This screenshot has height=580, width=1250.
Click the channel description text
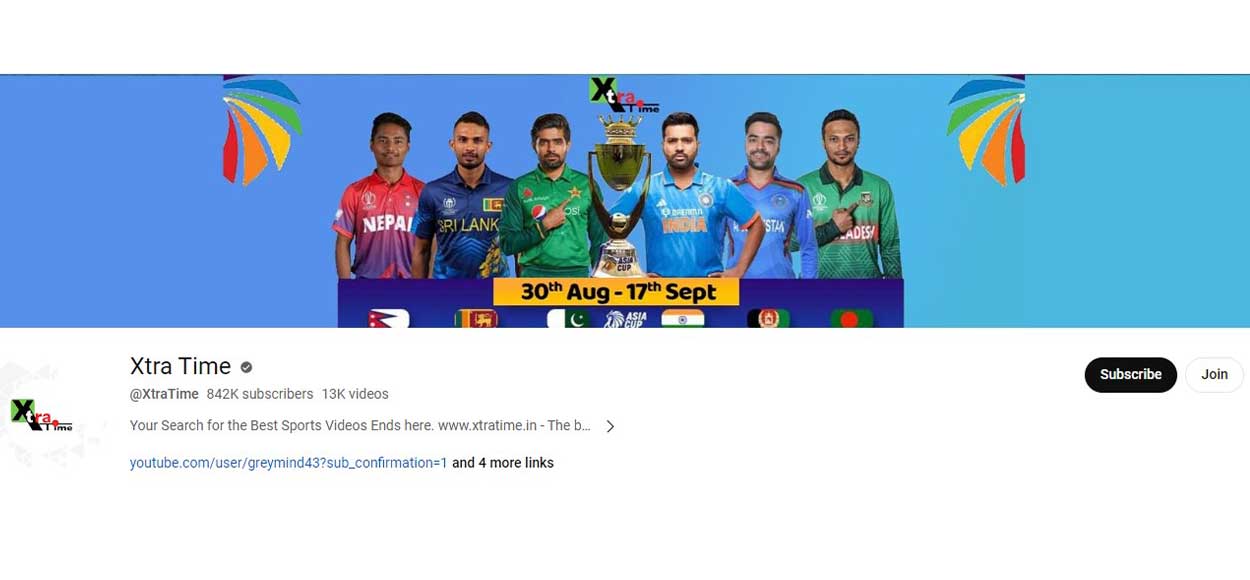pos(360,425)
